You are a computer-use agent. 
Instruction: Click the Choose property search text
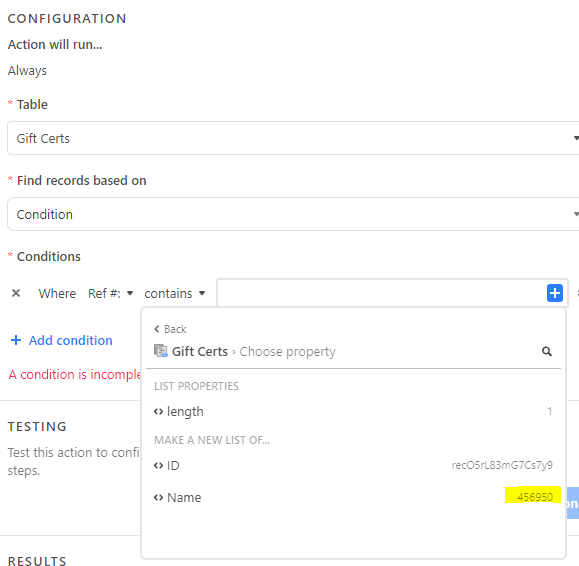click(287, 351)
